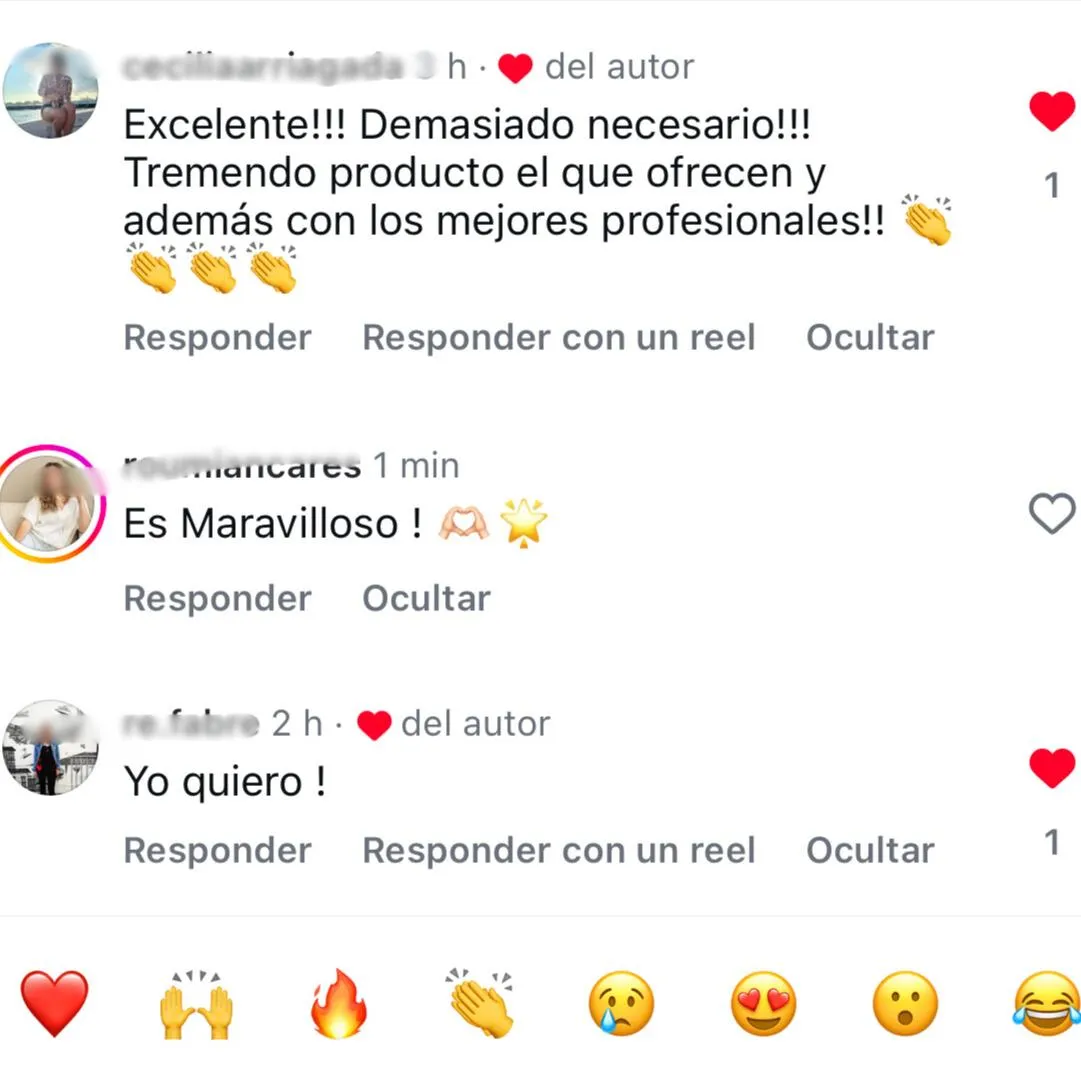Respond with a reel to "Excelente" comment
Screen dimensions: 1081x1081
tap(558, 337)
